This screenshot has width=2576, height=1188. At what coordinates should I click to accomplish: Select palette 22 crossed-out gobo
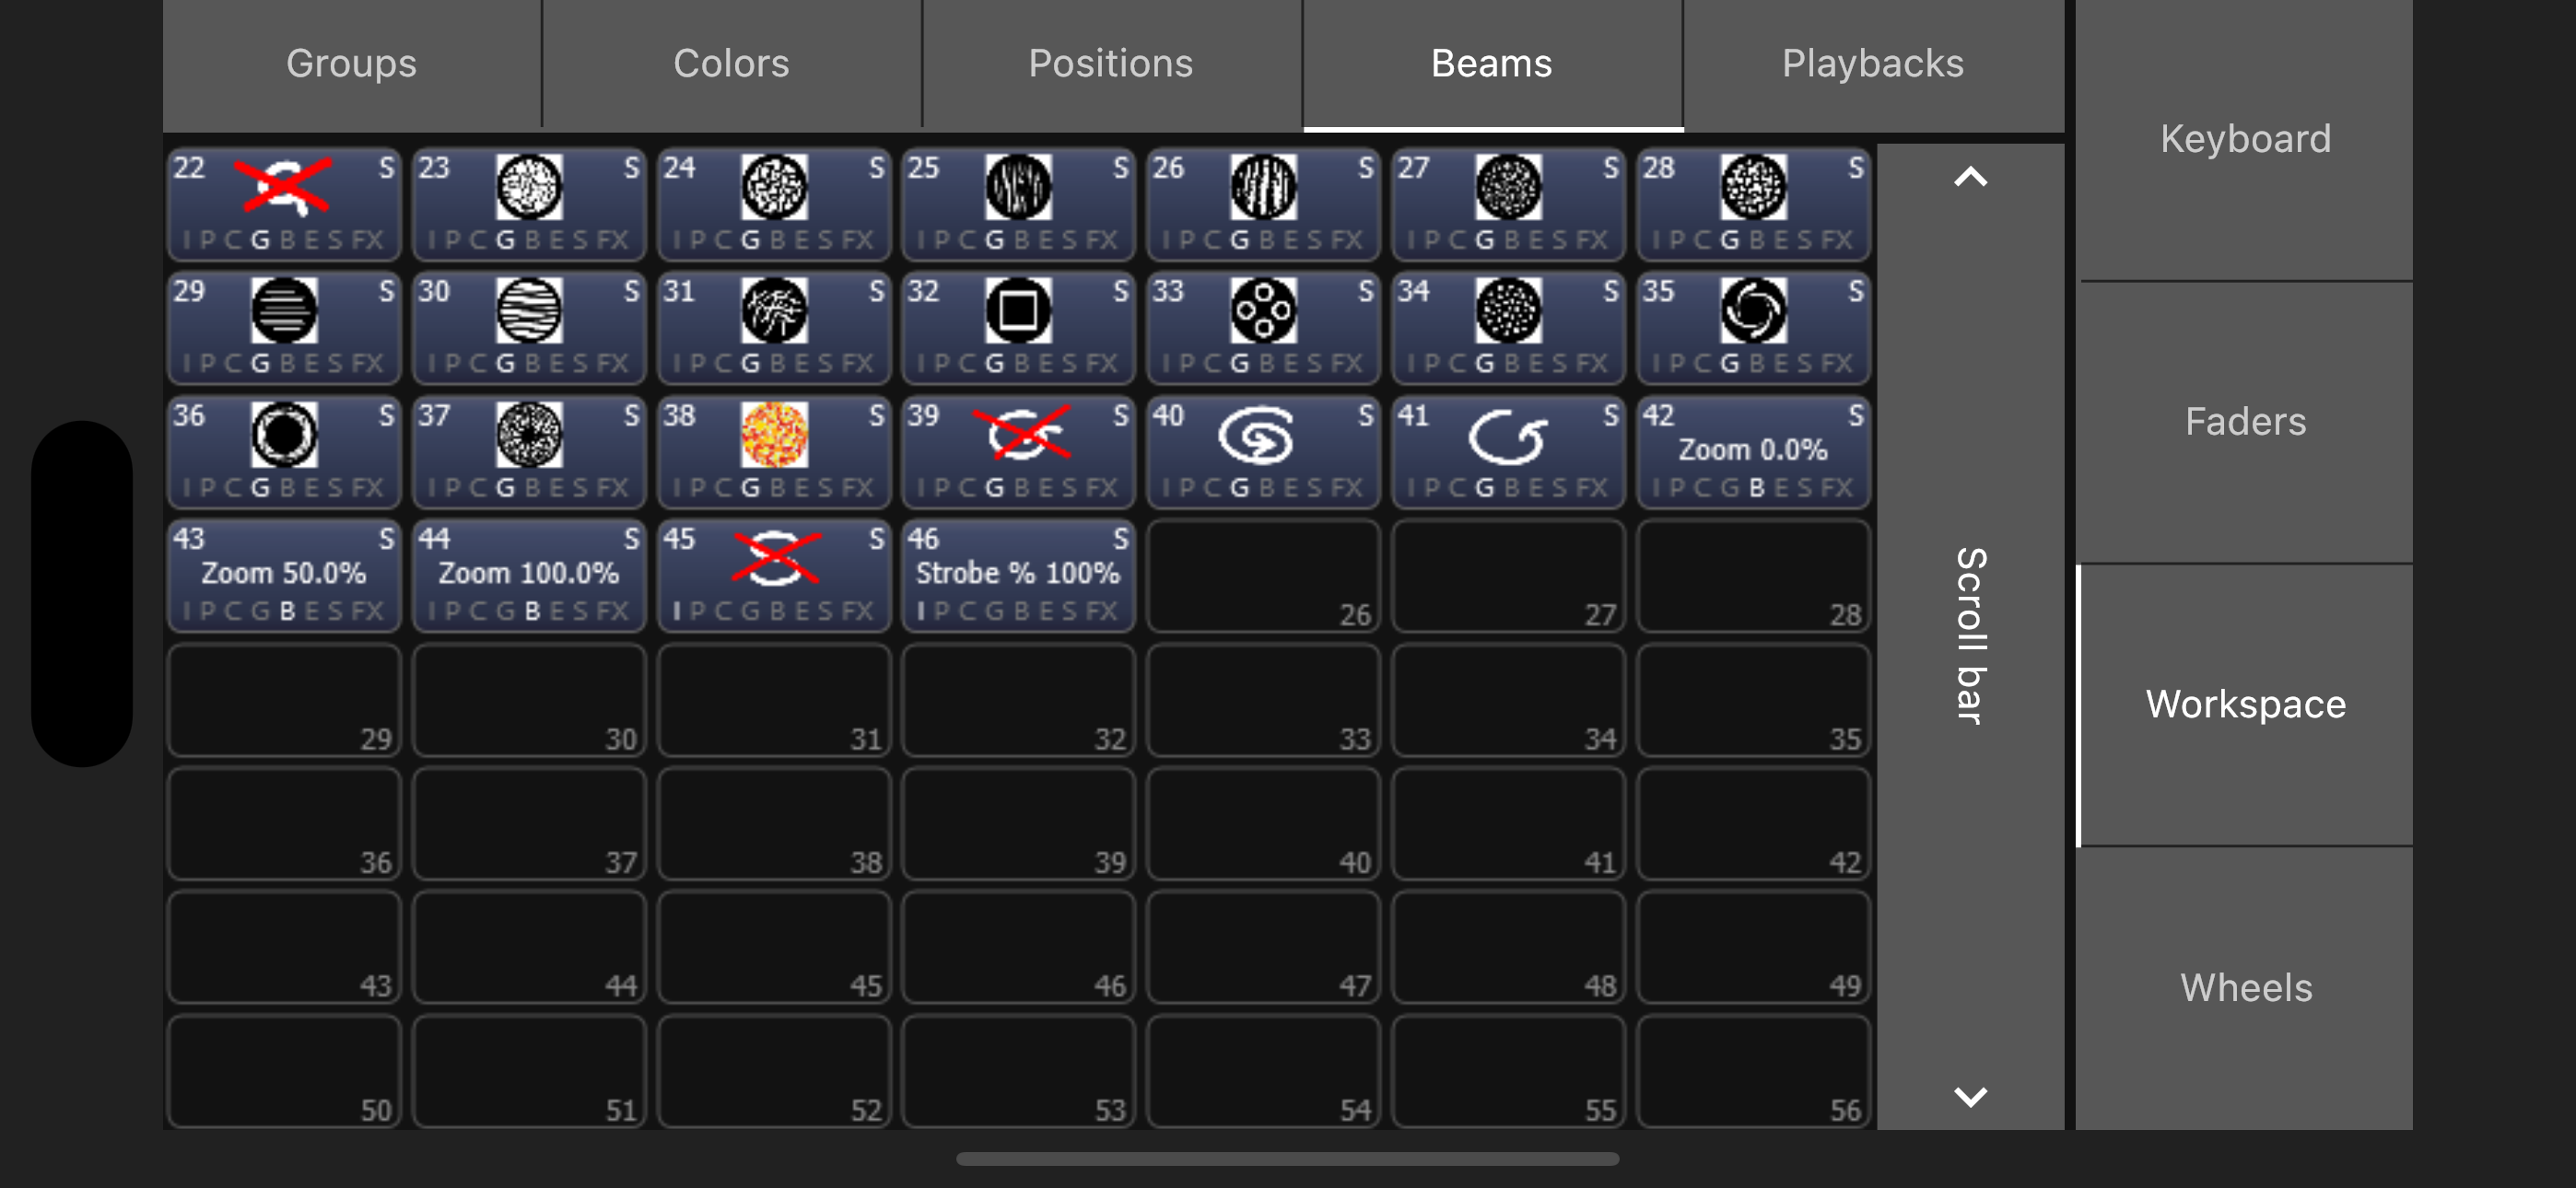pos(284,204)
